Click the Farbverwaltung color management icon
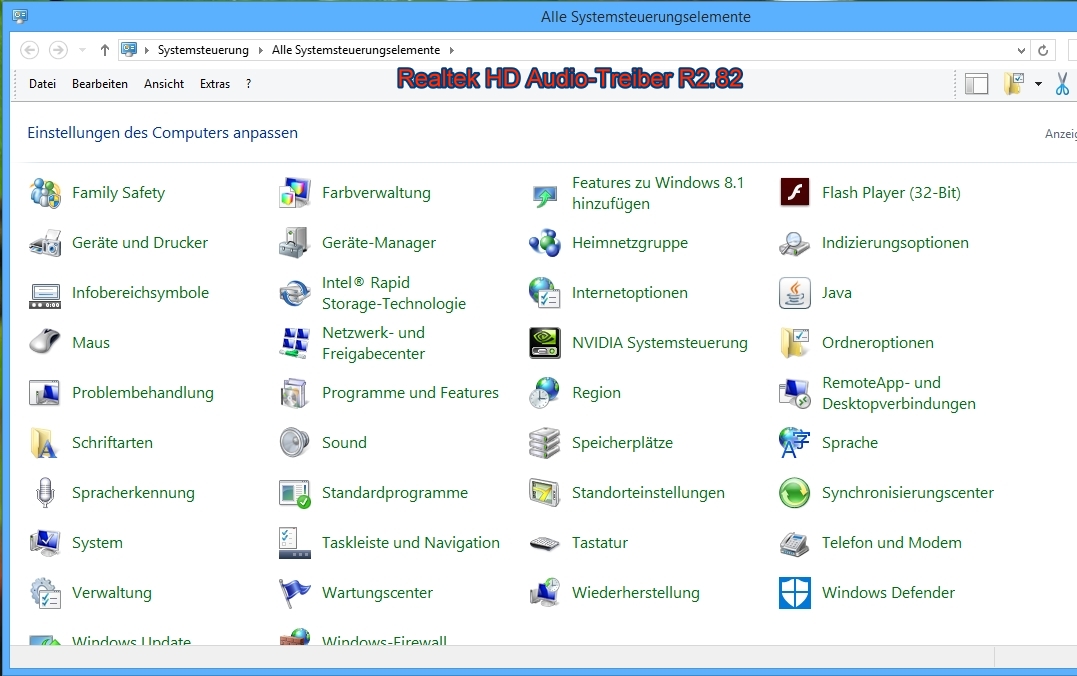 (x=295, y=193)
